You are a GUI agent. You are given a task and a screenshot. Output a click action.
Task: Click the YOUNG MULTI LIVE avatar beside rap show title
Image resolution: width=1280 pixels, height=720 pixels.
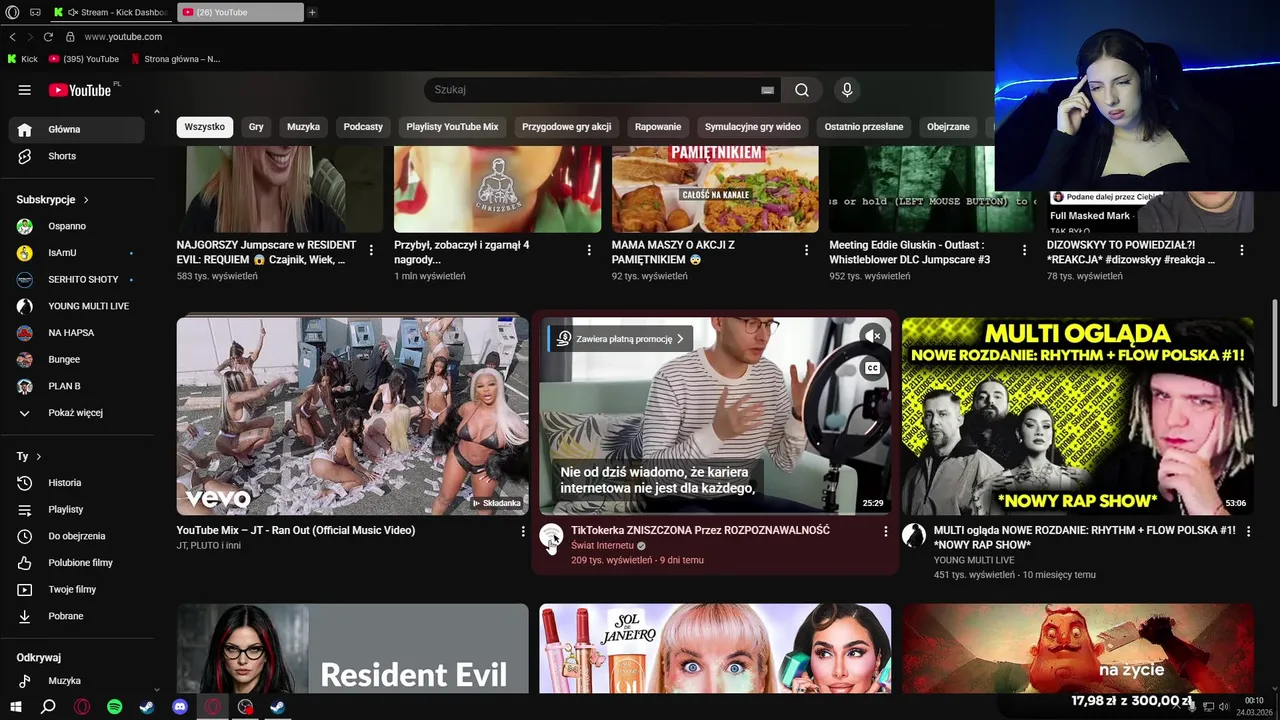click(914, 536)
